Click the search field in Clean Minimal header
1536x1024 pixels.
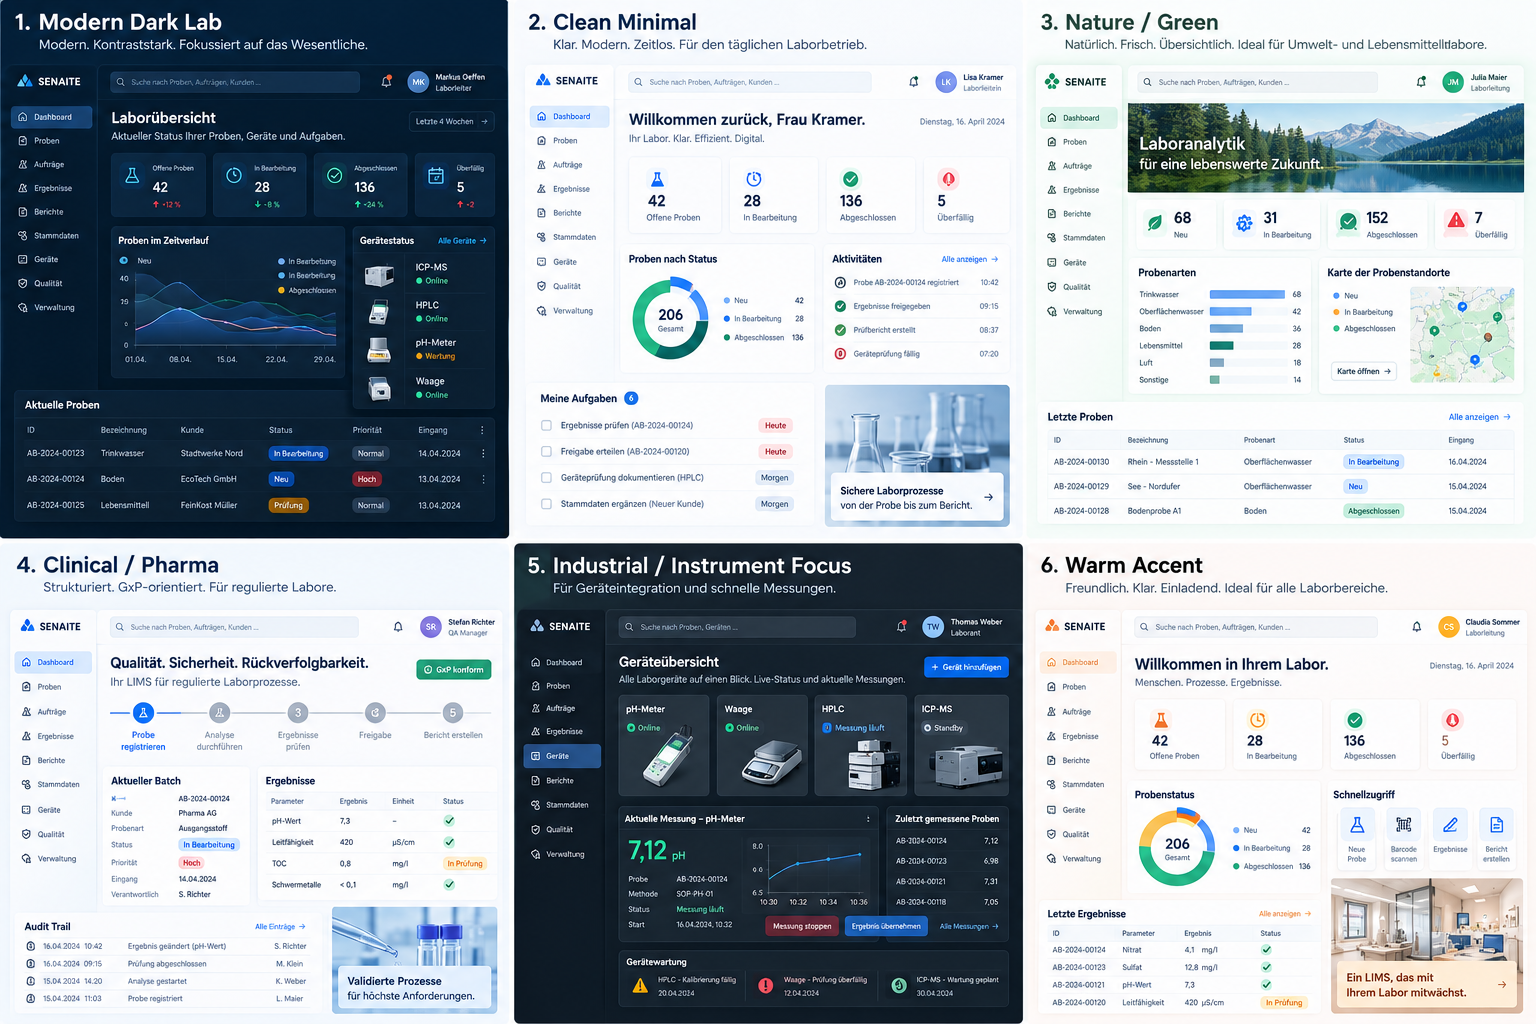point(750,82)
